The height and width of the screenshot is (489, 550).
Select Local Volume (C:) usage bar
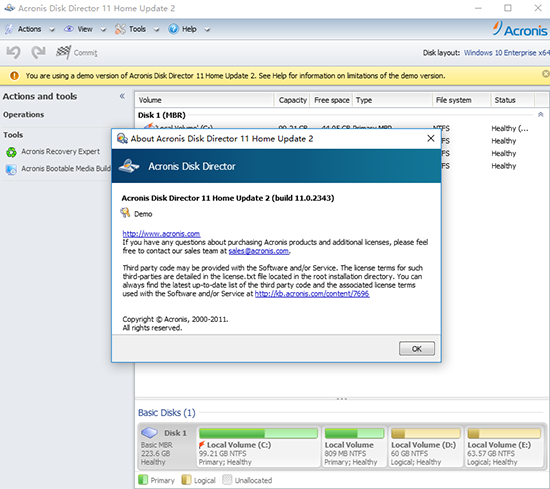point(258,434)
